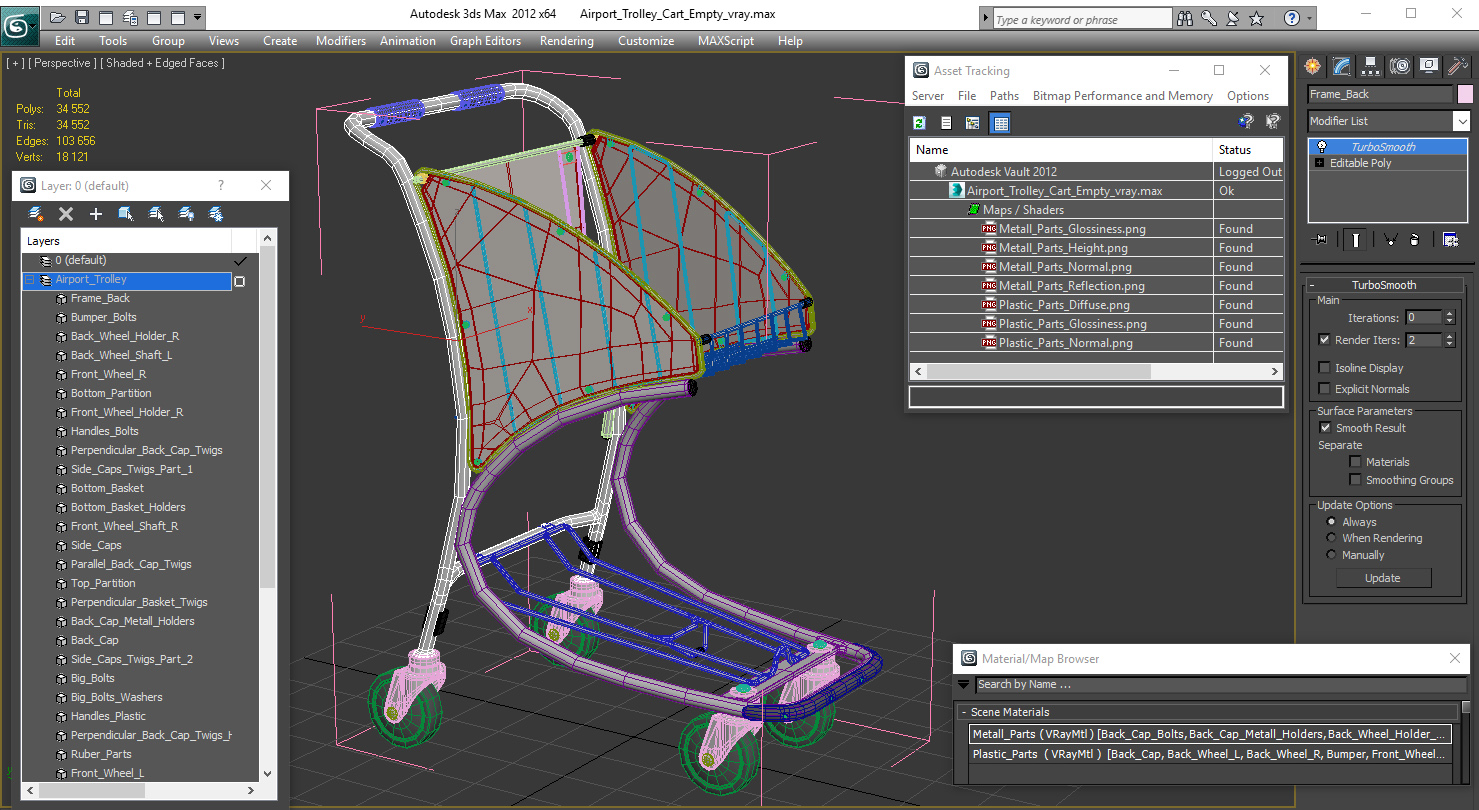
Task: Click the Pin Stack icon
Action: (x=1321, y=240)
